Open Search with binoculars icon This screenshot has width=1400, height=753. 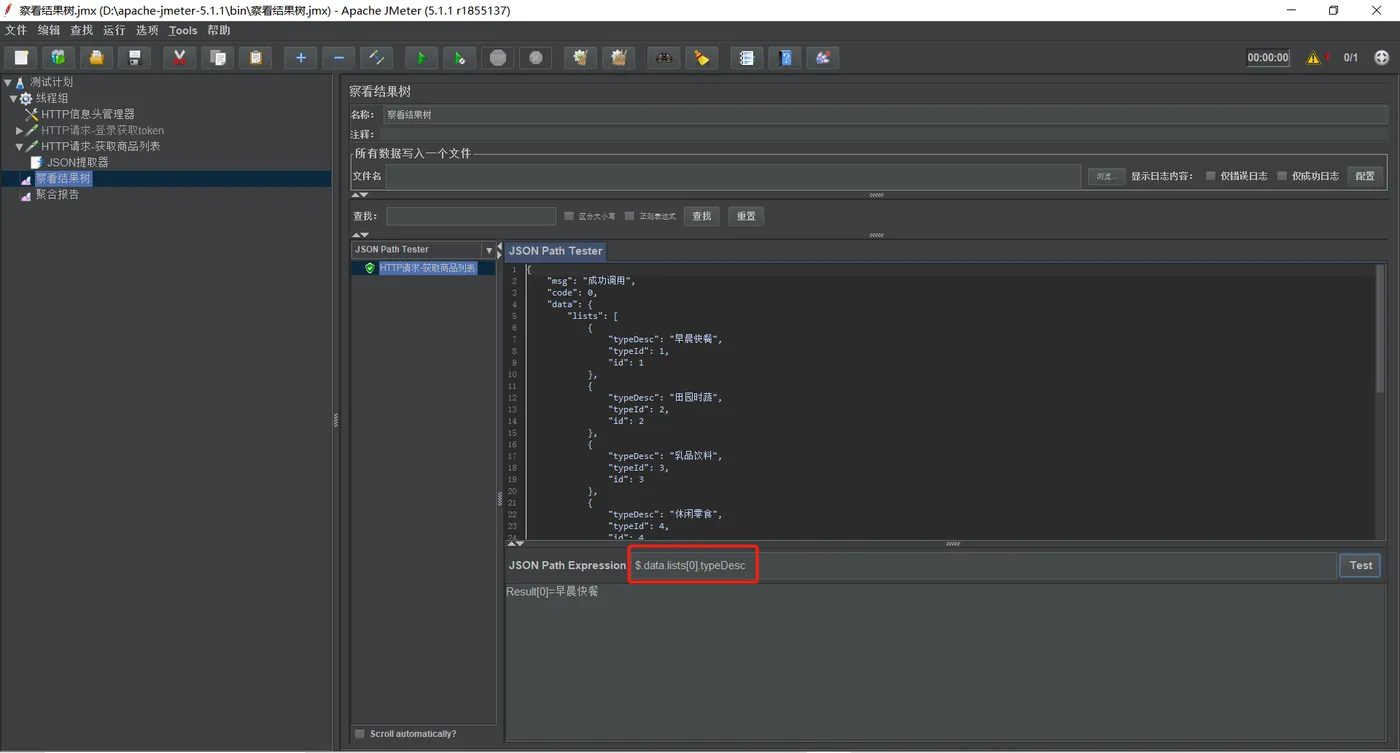[663, 58]
